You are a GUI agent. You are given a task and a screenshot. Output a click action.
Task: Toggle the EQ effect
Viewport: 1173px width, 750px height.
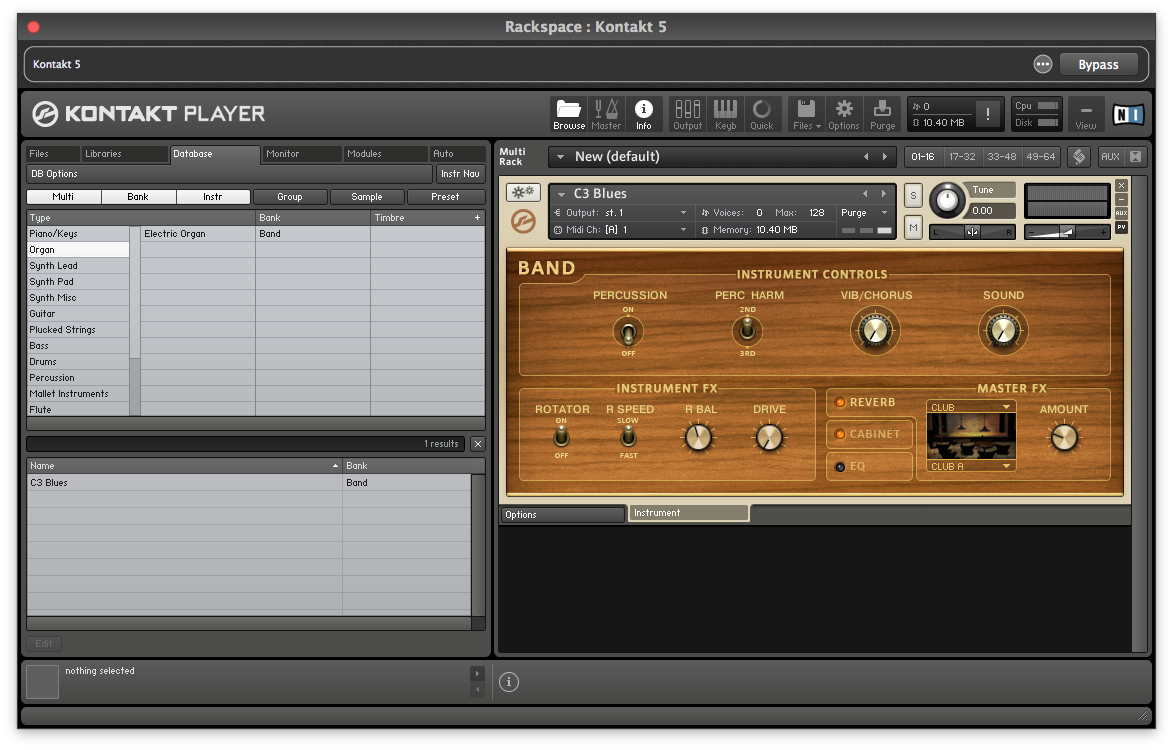tap(840, 467)
